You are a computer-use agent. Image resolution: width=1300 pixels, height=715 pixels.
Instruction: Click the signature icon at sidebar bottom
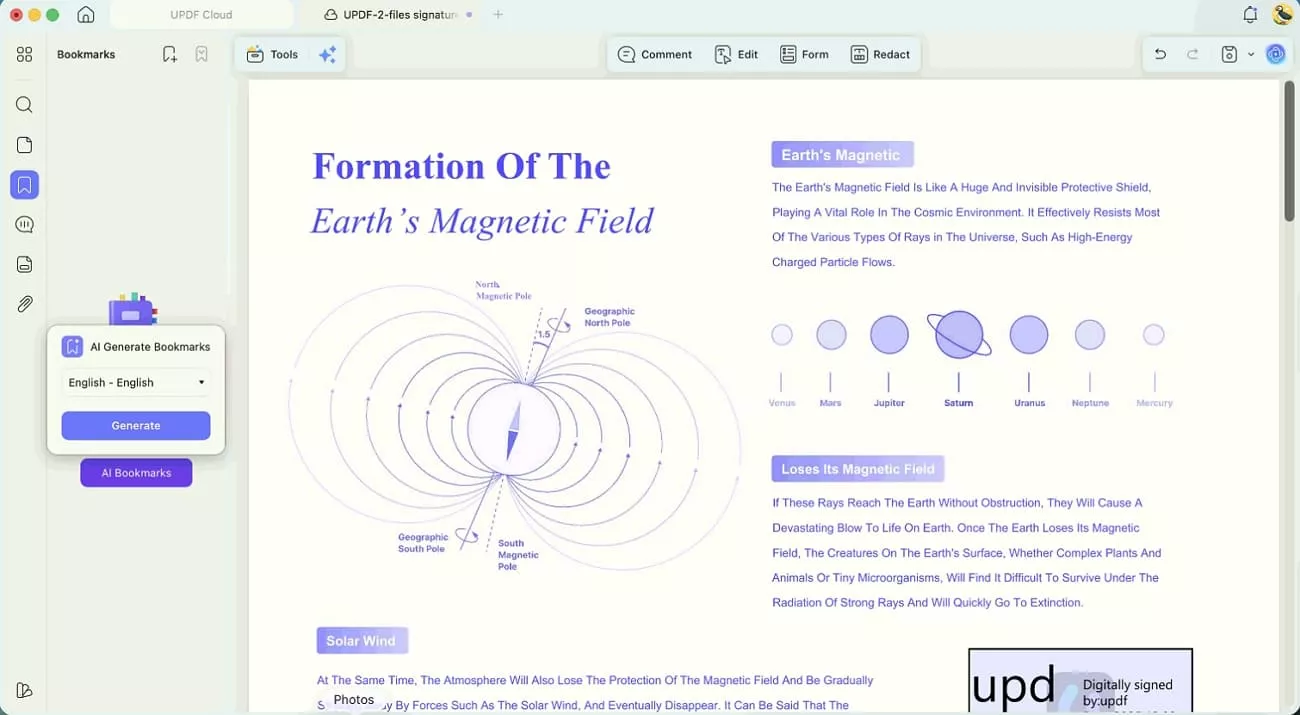(x=24, y=690)
